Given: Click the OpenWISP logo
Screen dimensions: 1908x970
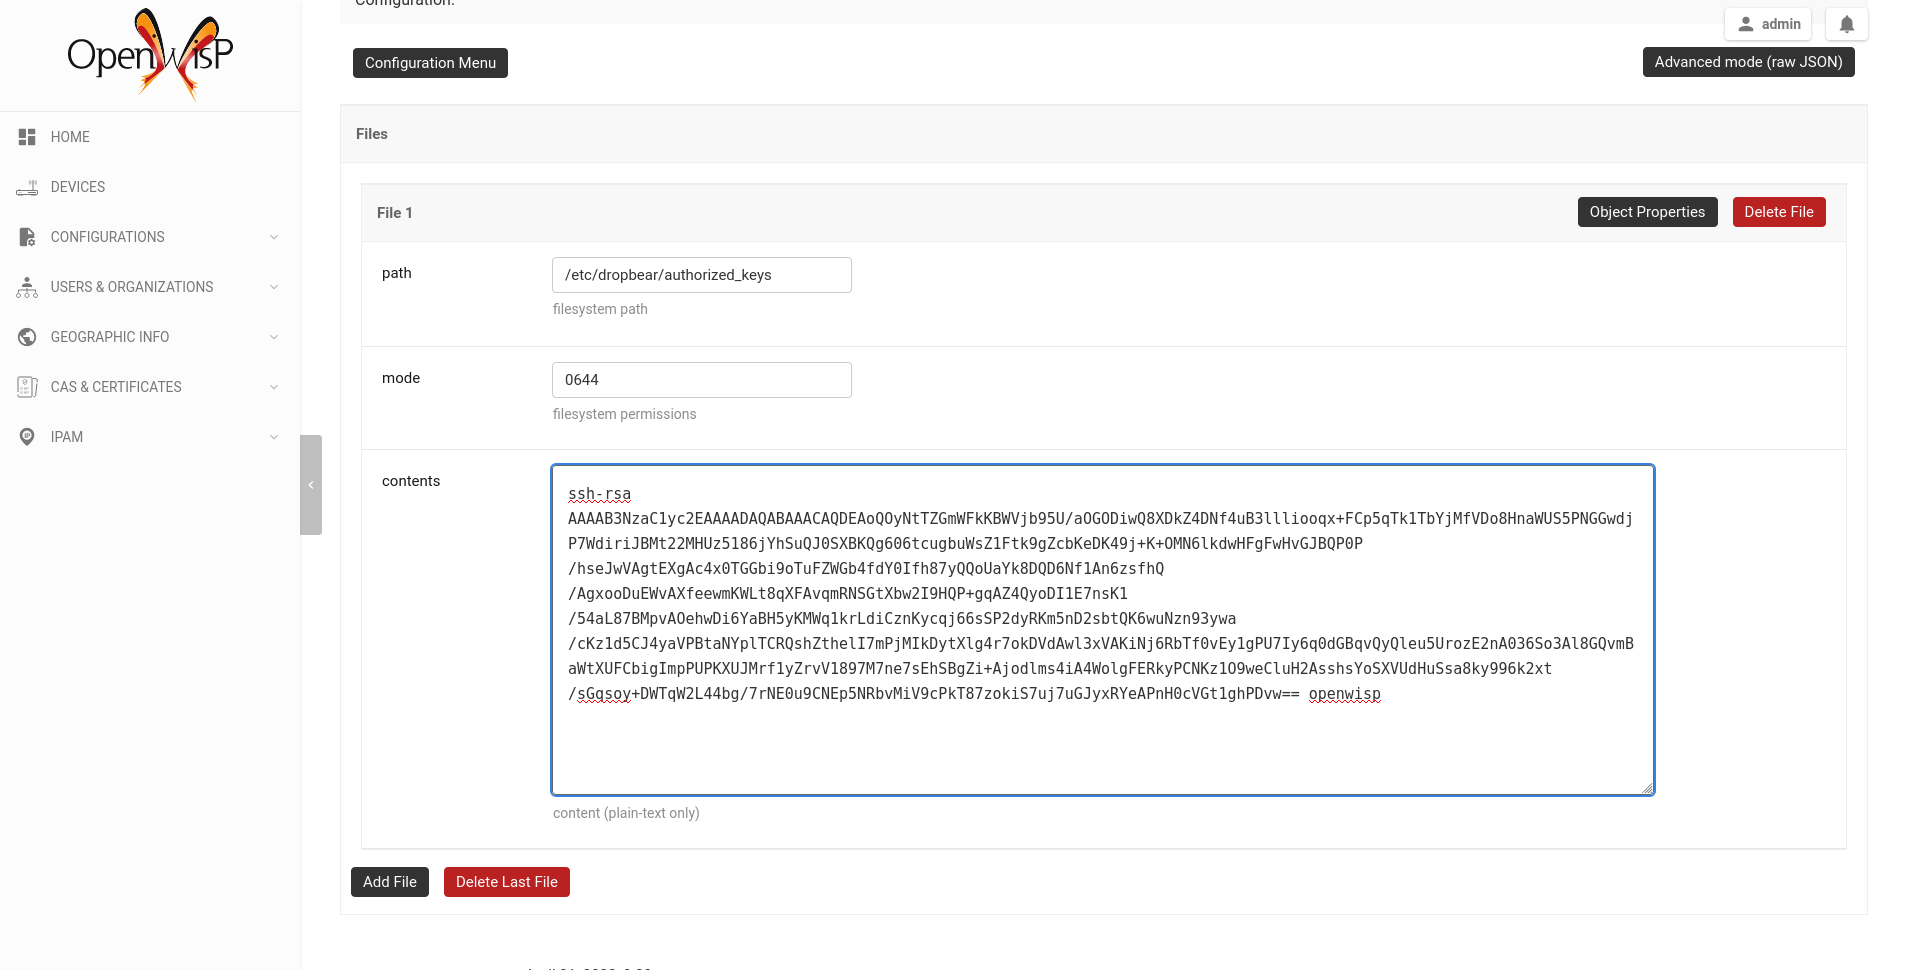Looking at the screenshot, I should coord(150,54).
